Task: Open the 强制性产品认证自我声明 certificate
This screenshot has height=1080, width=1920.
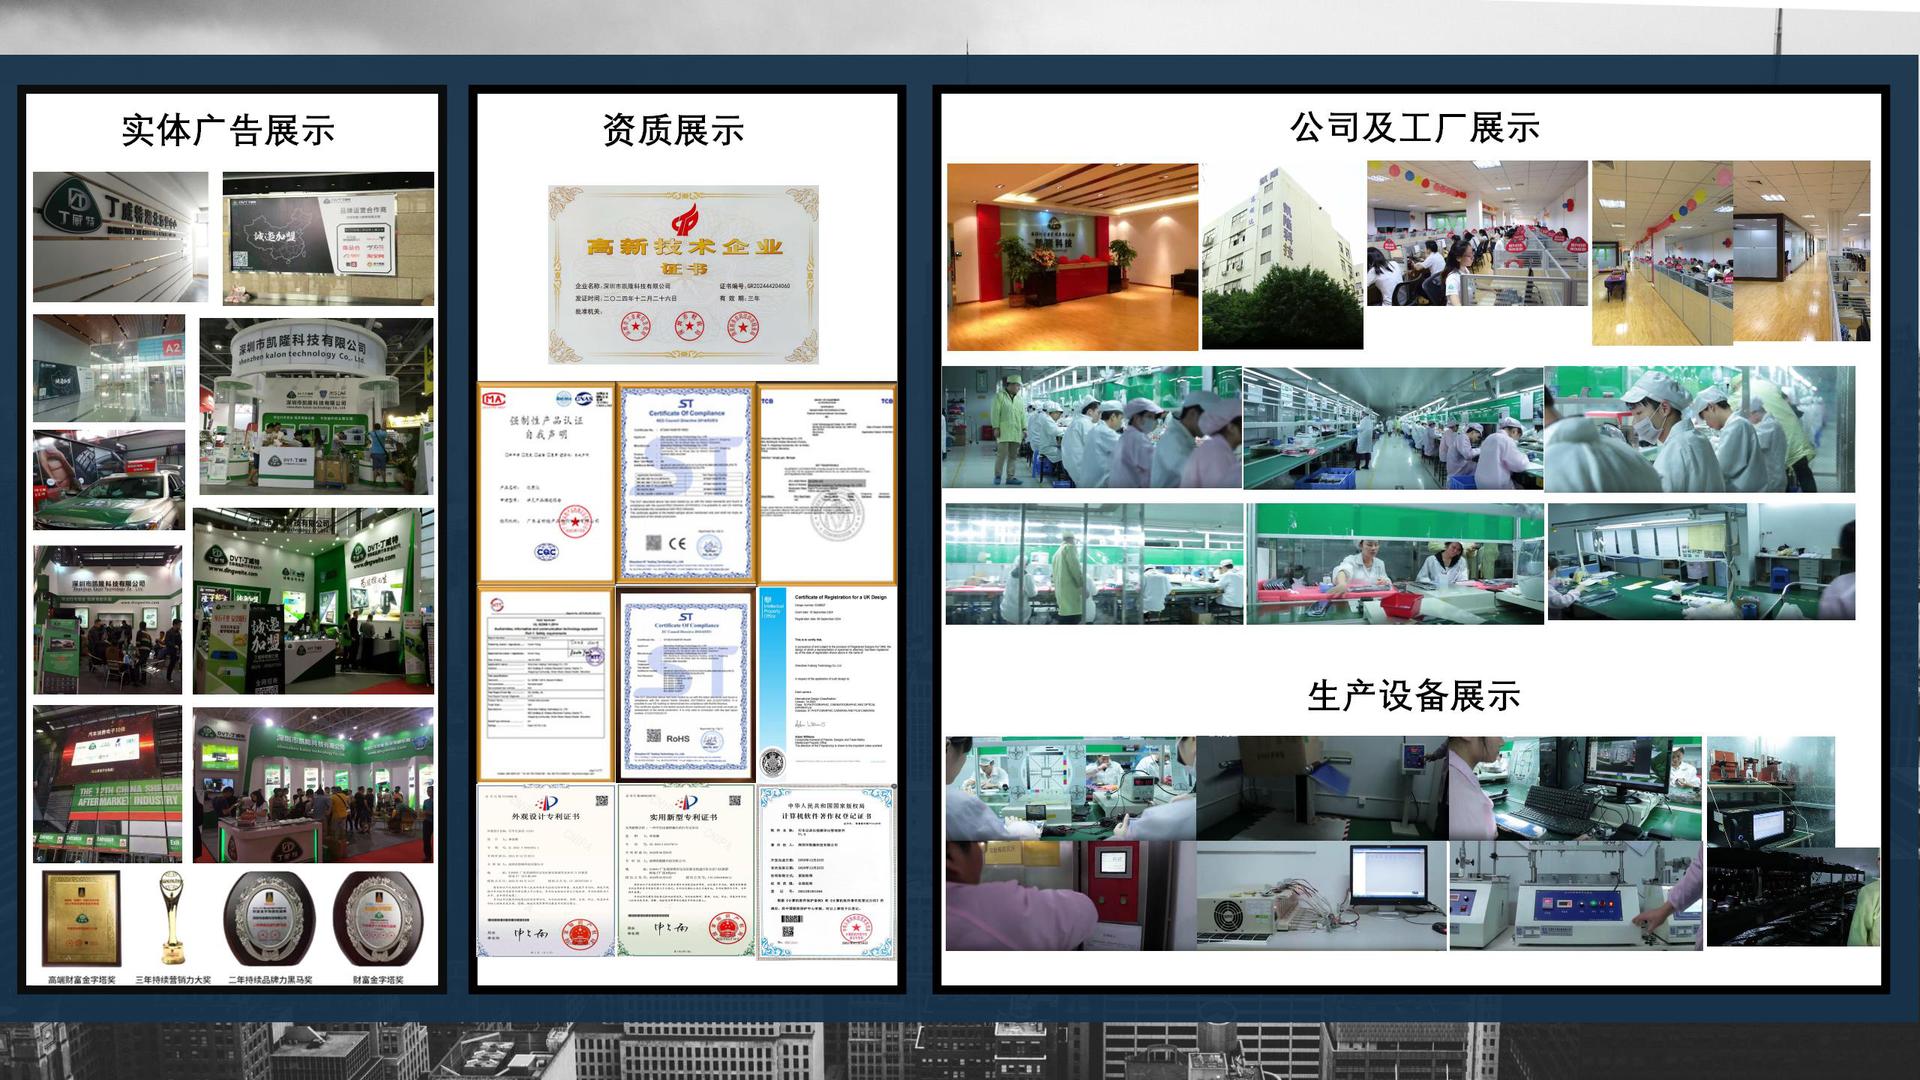Action: click(x=546, y=483)
